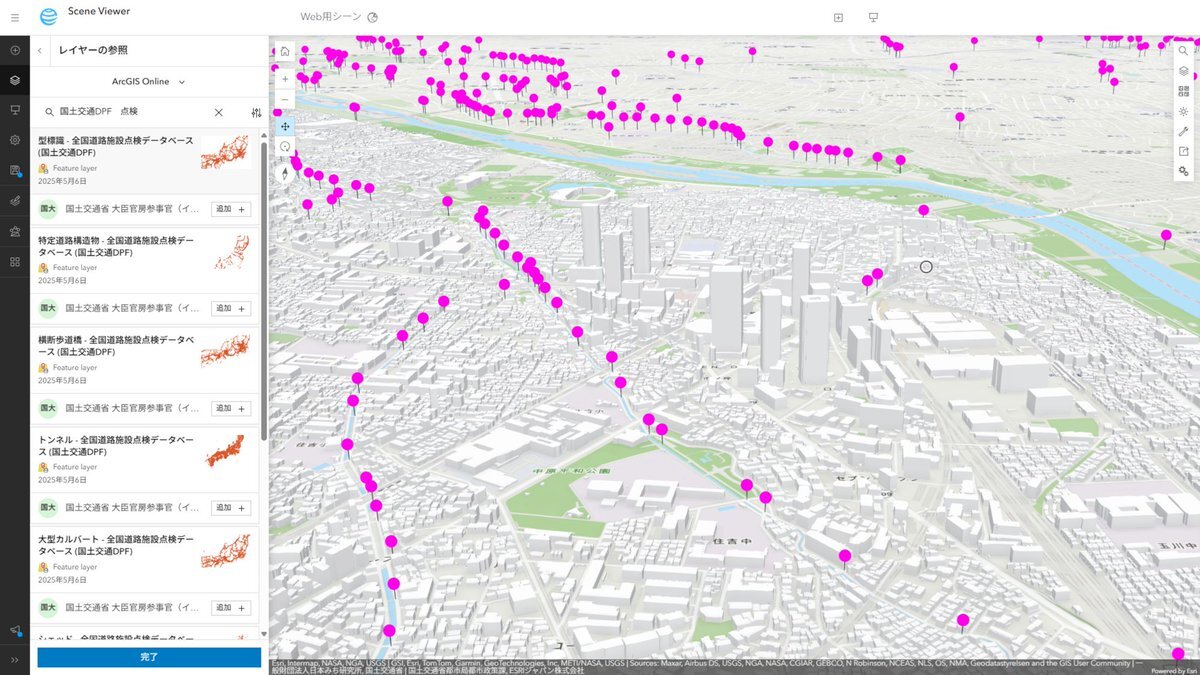Open the owner name on the 大型カルバート card
The image size is (1200, 675).
pos(132,607)
